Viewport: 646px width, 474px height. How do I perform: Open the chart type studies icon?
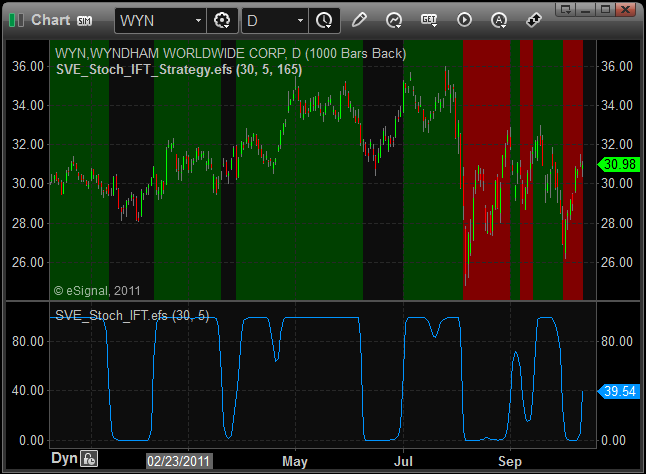[394, 20]
